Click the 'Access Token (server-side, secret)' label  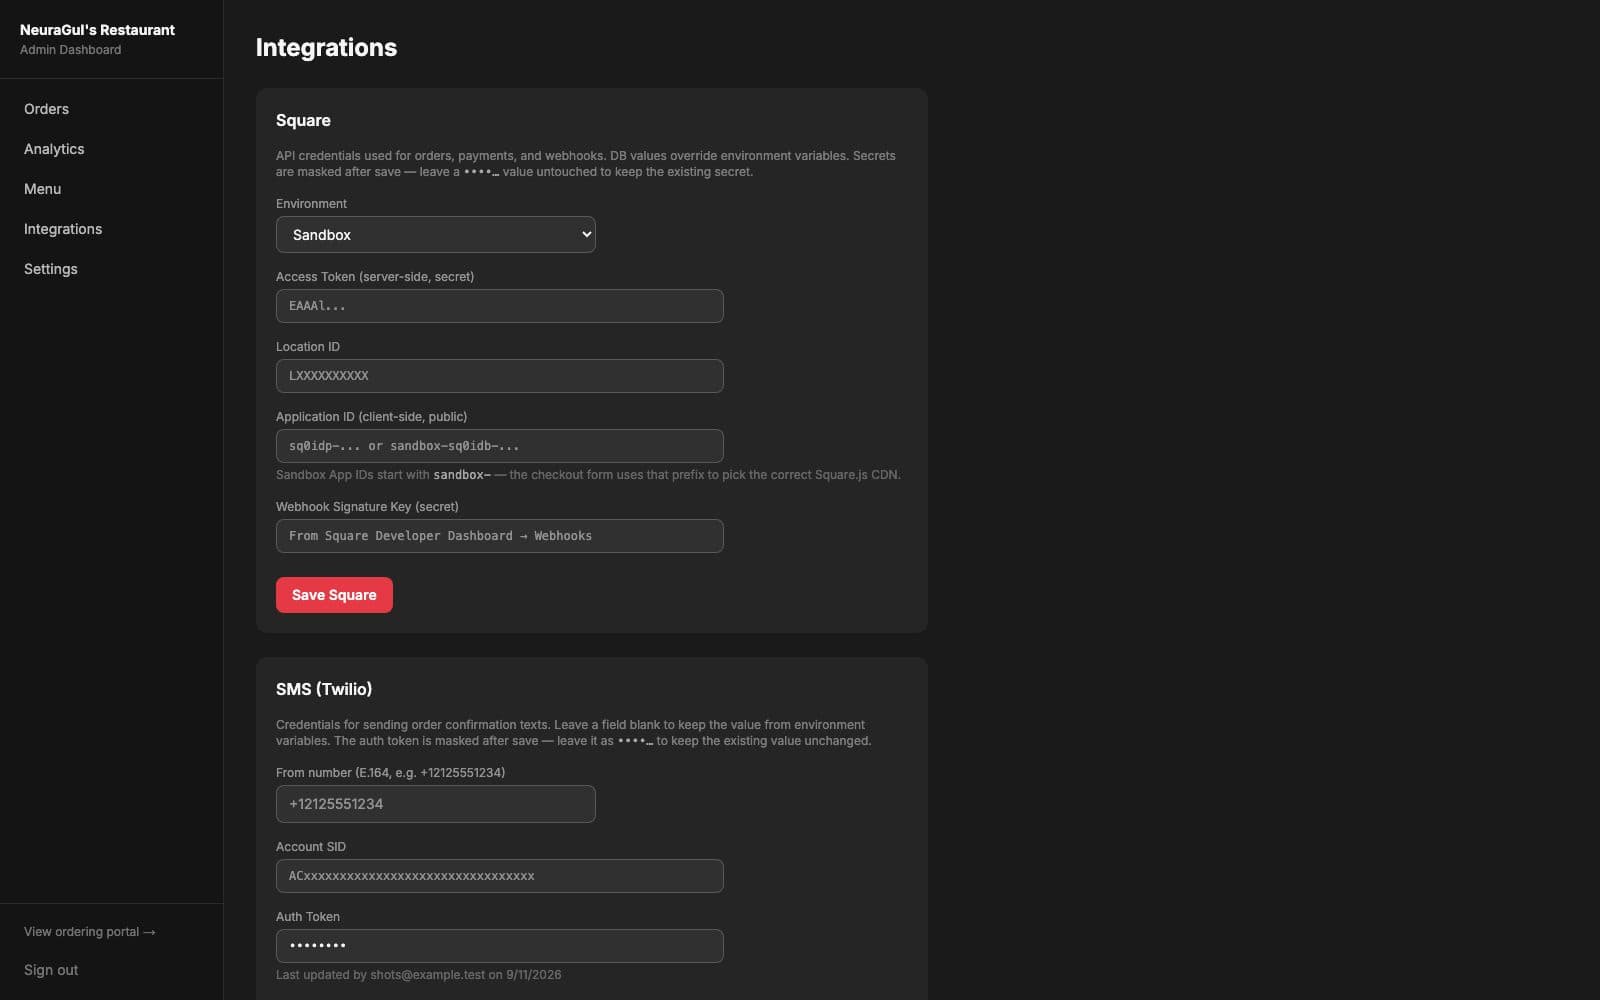[x=375, y=277]
